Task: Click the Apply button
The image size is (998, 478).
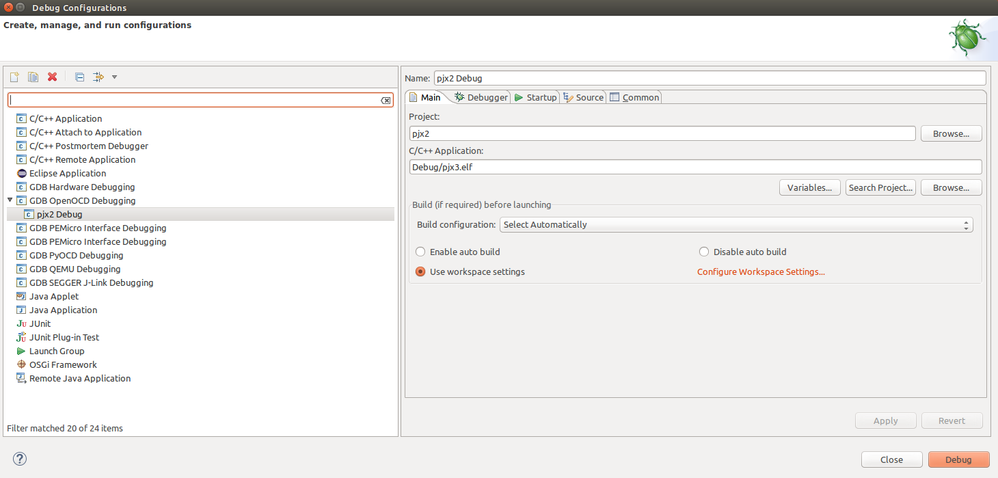Action: coord(885,421)
